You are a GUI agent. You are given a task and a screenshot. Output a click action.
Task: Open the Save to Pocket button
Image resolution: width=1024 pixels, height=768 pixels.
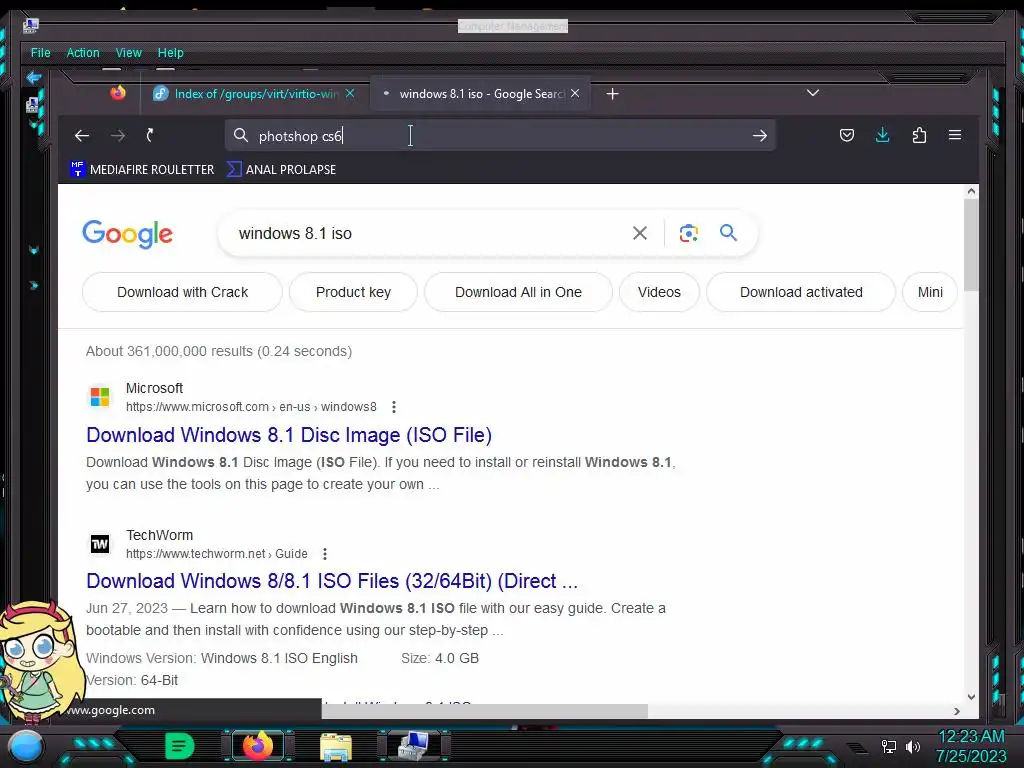(847, 135)
